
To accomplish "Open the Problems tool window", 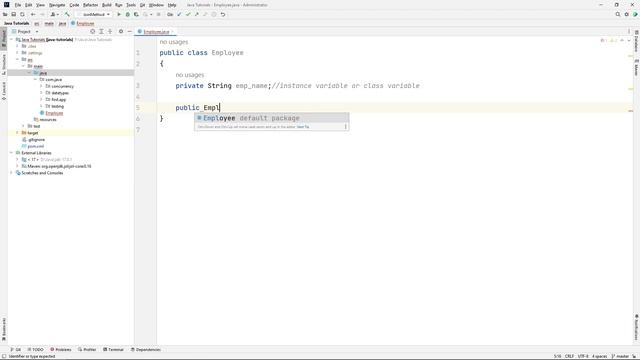I will pos(61,349).
